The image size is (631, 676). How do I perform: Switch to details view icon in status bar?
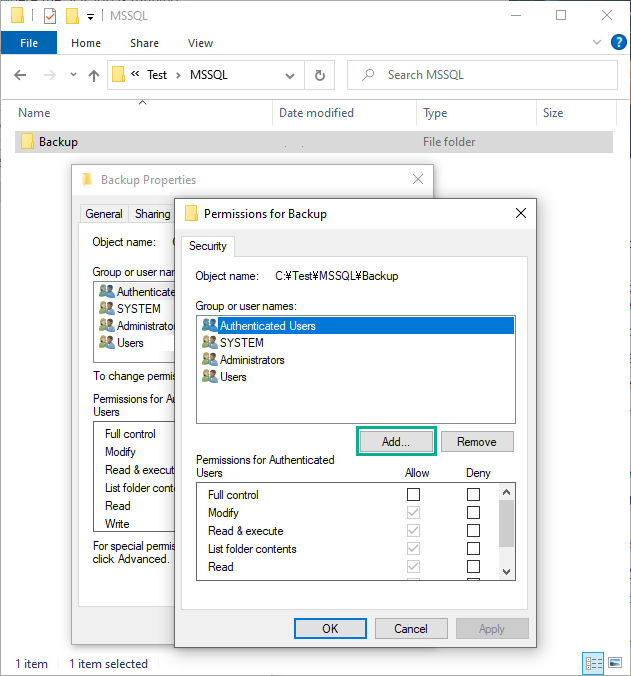[x=593, y=663]
